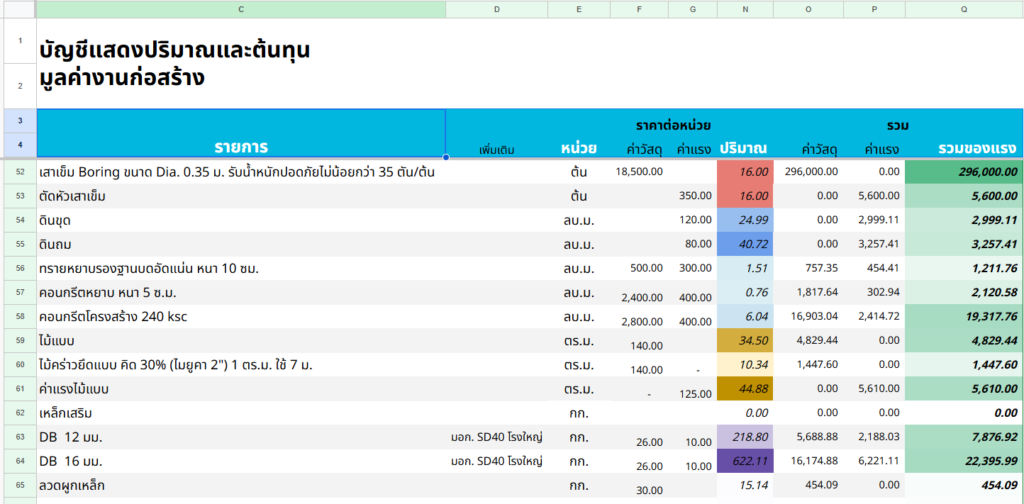The height and width of the screenshot is (504, 1024).
Task: Click the 15.14 quantity cell
Action: 745,486
